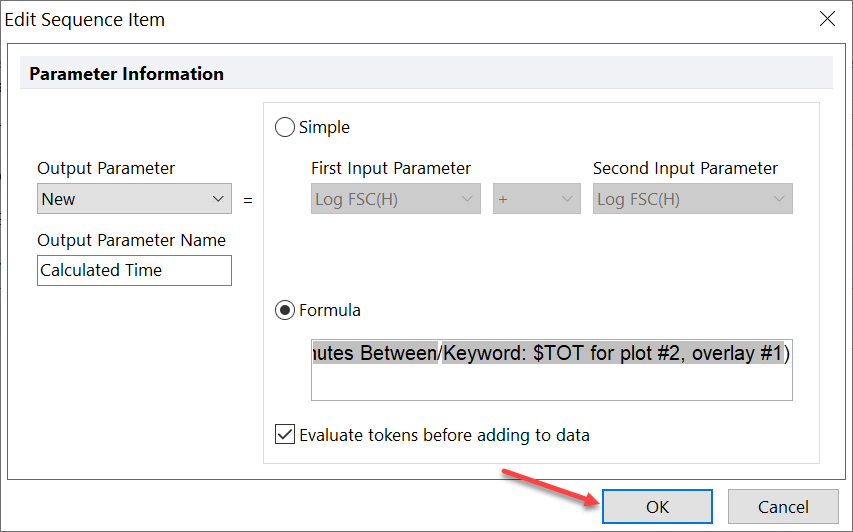Click the equals sign beside Output Parameter
The image size is (853, 532).
(x=248, y=200)
